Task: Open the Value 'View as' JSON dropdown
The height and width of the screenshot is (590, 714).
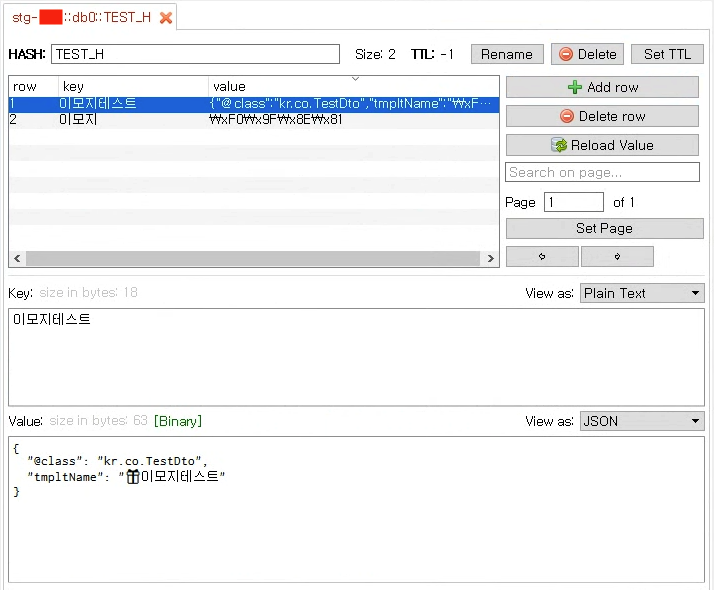Action: [x=642, y=421]
